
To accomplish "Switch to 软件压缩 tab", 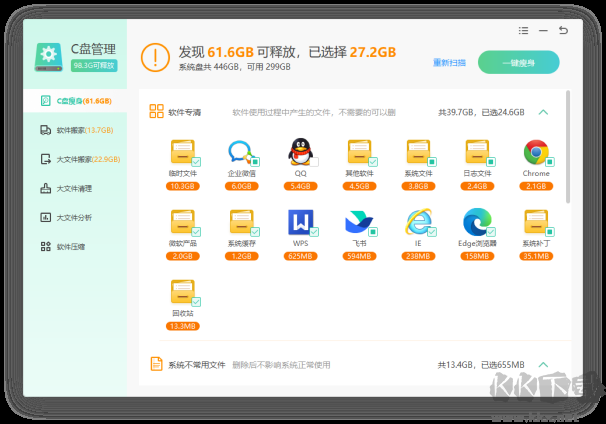I will tap(75, 247).
